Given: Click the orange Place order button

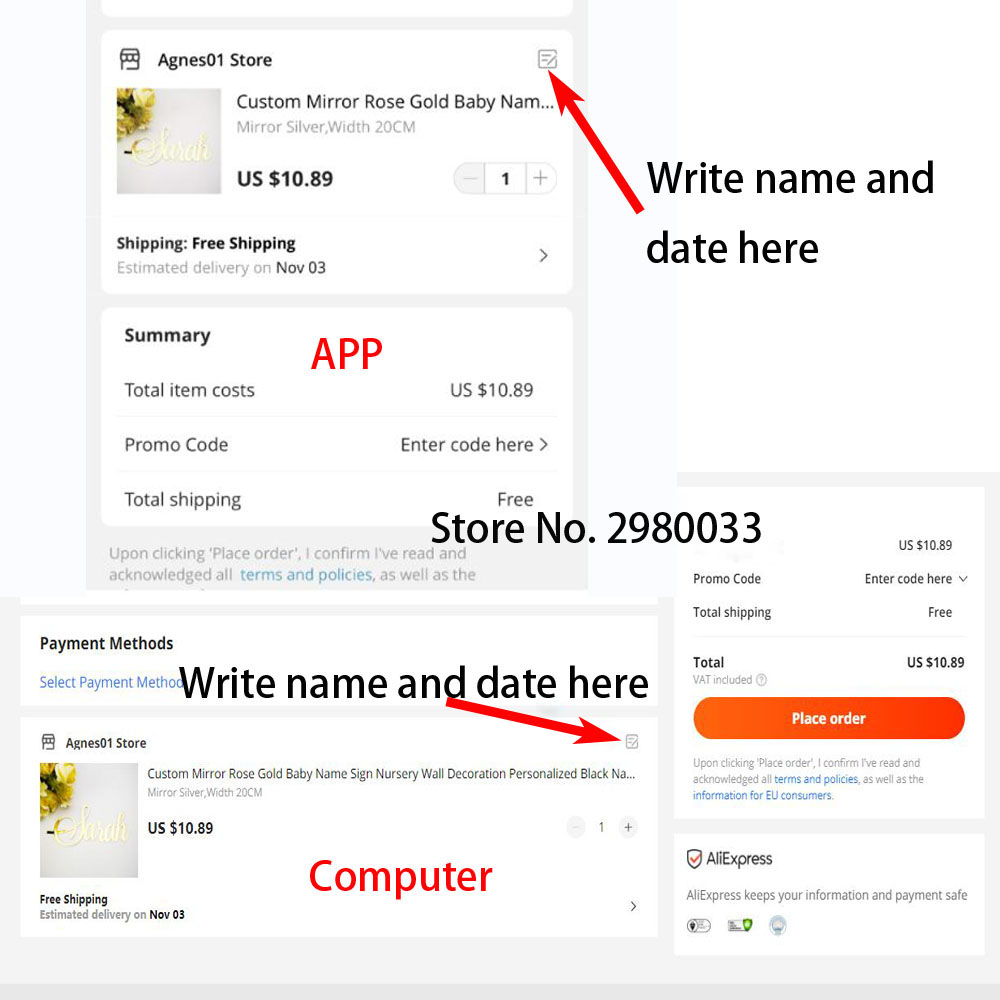Looking at the screenshot, I should (x=828, y=718).
